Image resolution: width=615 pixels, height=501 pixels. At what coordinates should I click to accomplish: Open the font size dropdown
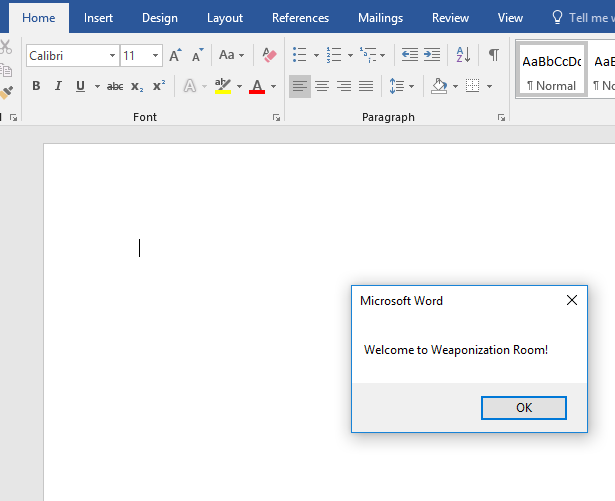155,55
